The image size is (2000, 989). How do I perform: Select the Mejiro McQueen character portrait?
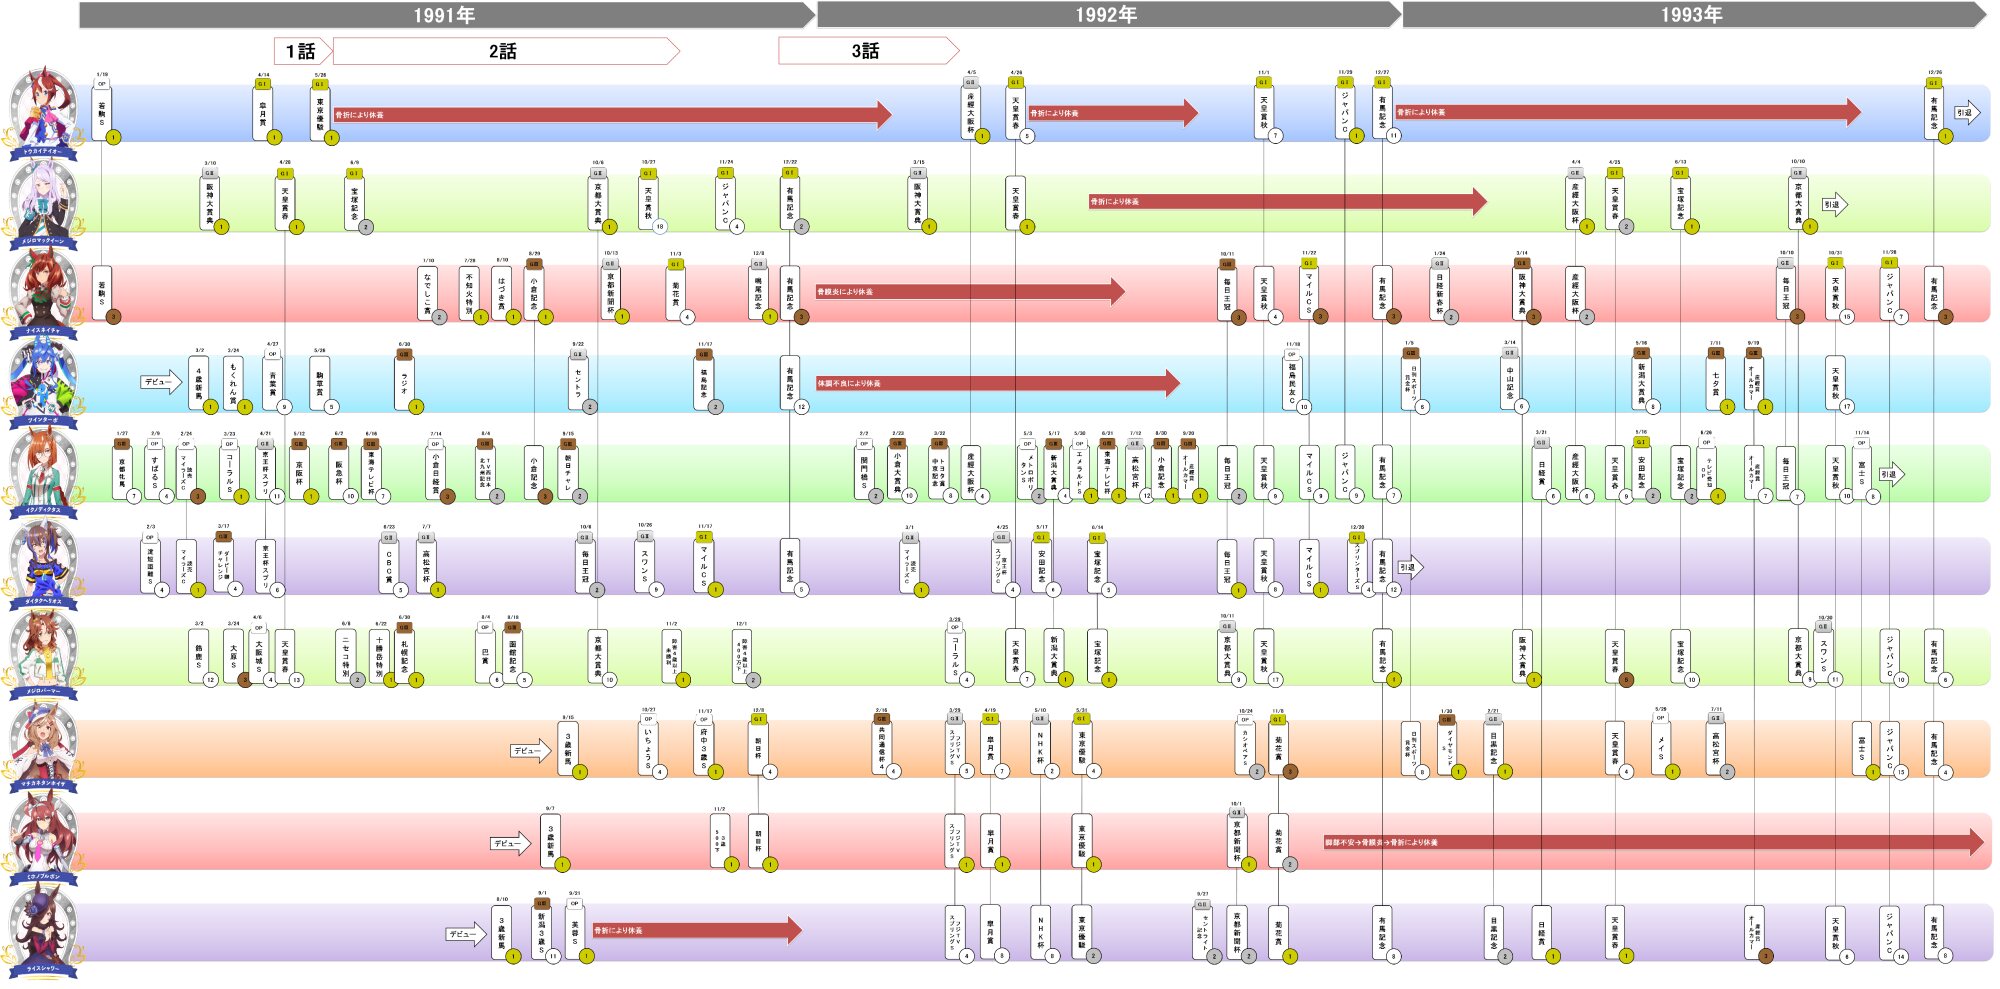click(x=43, y=200)
